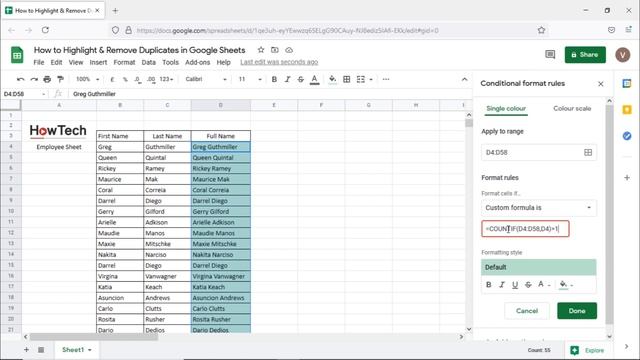Hide the menus with the collapse arrow
Image resolution: width=640 pixels, height=360 pixels.
pyautogui.click(x=464, y=79)
